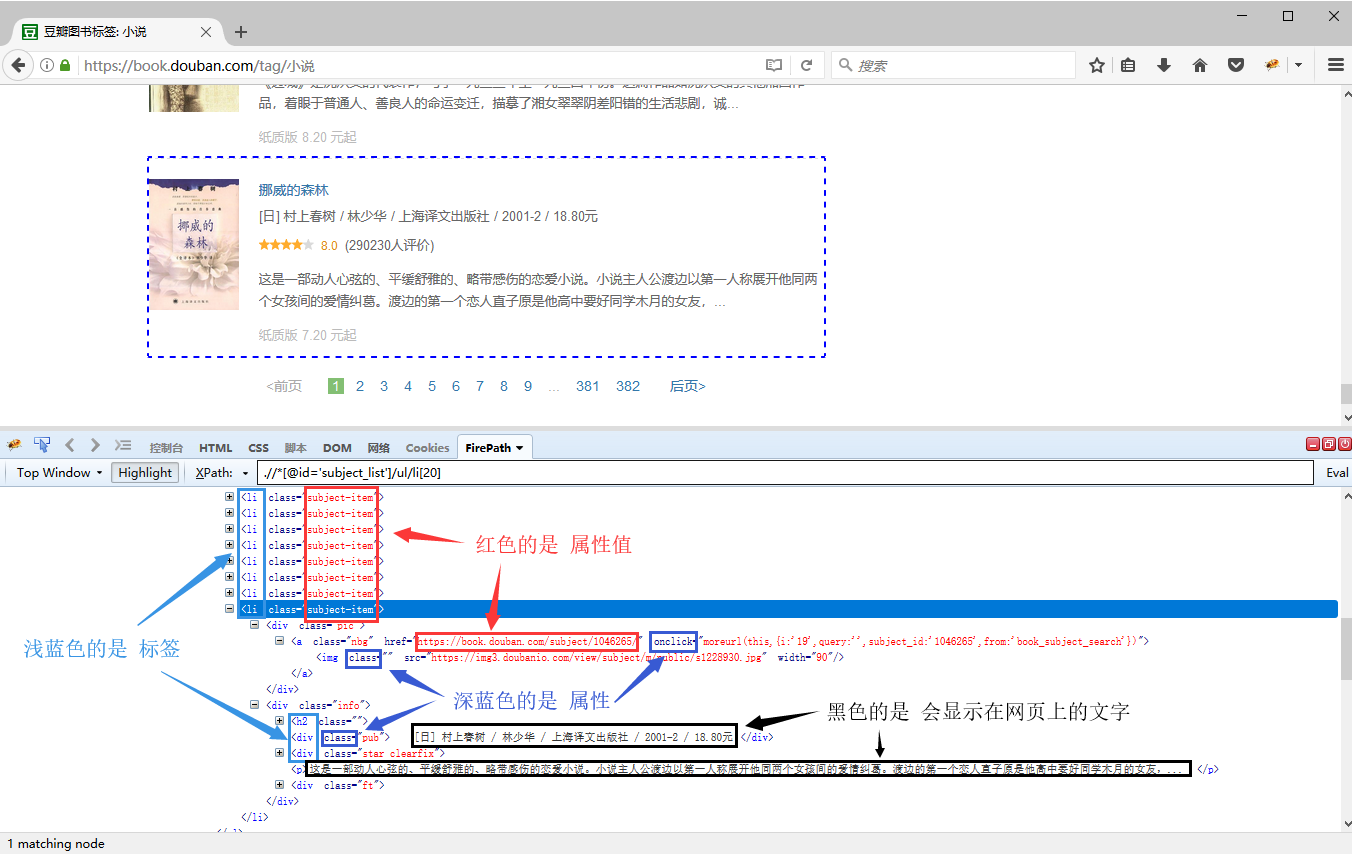The width and height of the screenshot is (1352, 854).
Task: Click the green secure padlock icon
Action: point(66,65)
